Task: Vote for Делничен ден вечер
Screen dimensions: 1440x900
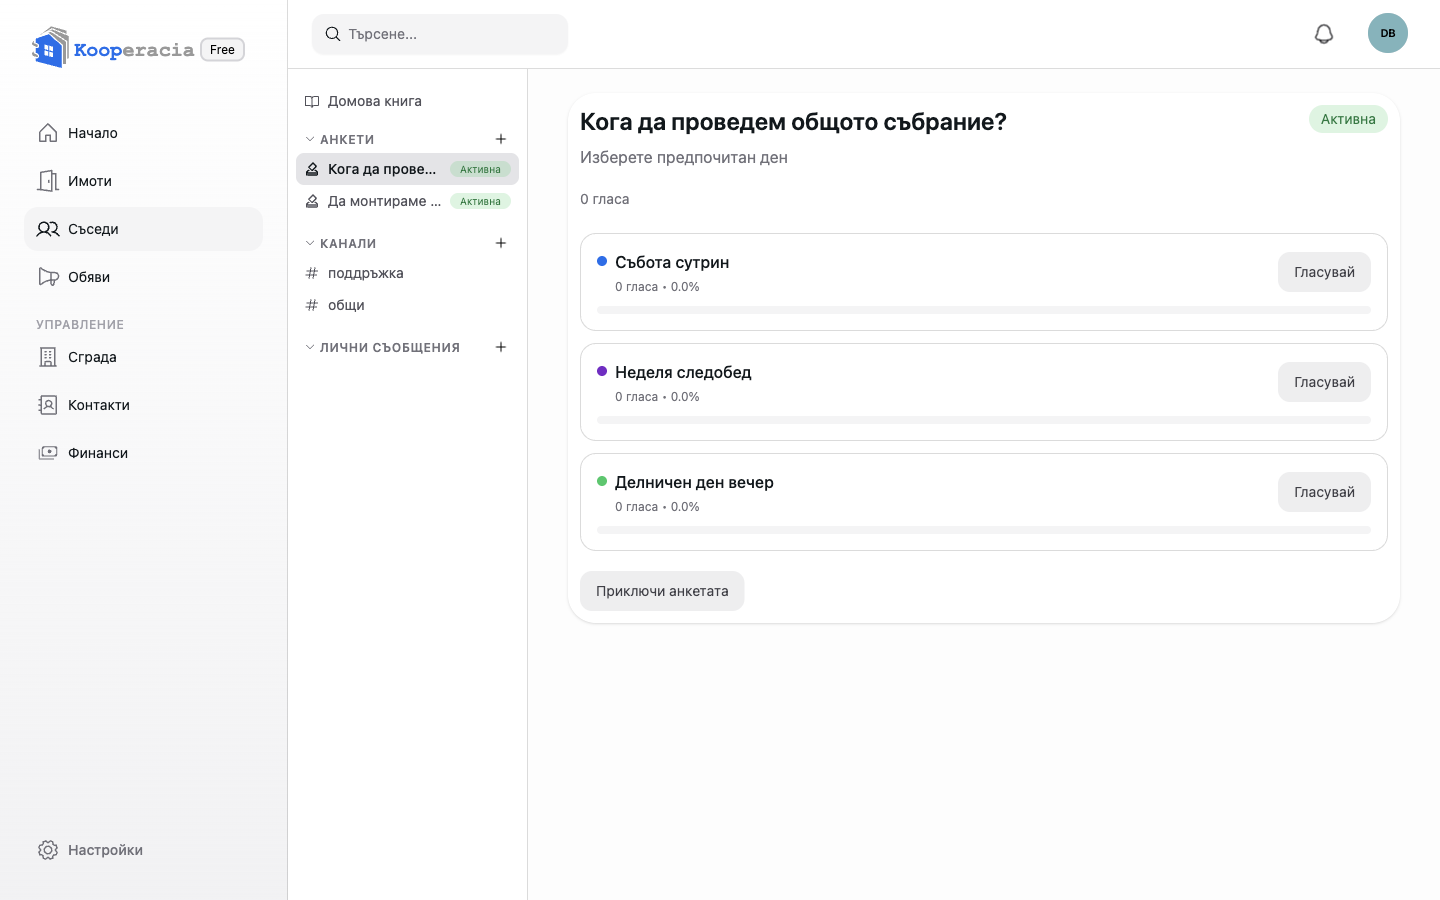Action: click(1324, 492)
